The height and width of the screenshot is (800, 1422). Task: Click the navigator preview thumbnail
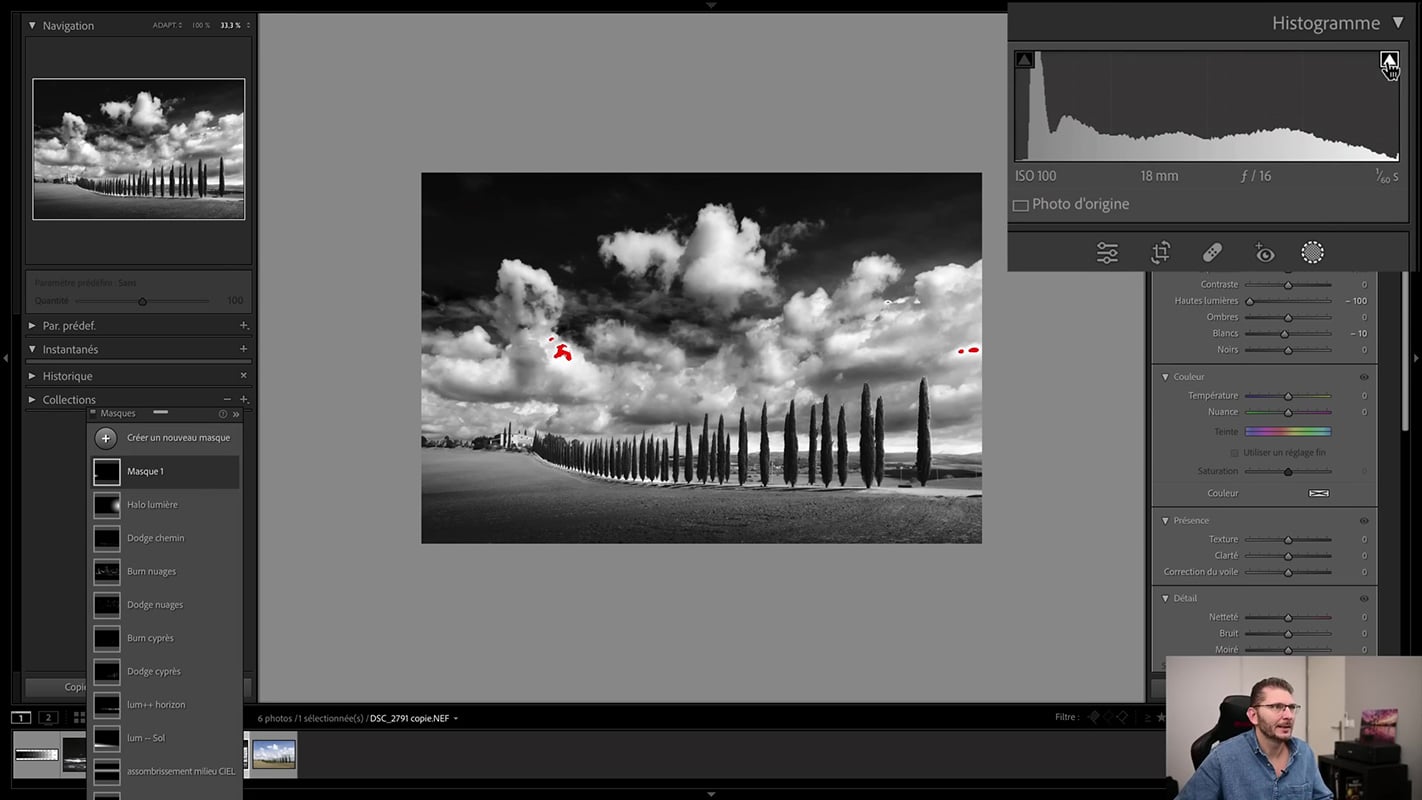(139, 149)
